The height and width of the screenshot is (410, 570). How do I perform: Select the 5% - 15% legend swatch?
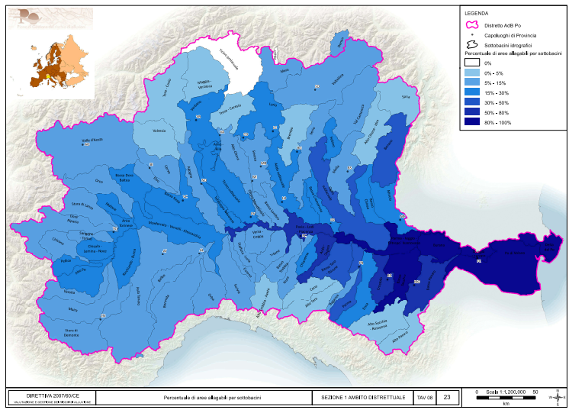(472, 83)
